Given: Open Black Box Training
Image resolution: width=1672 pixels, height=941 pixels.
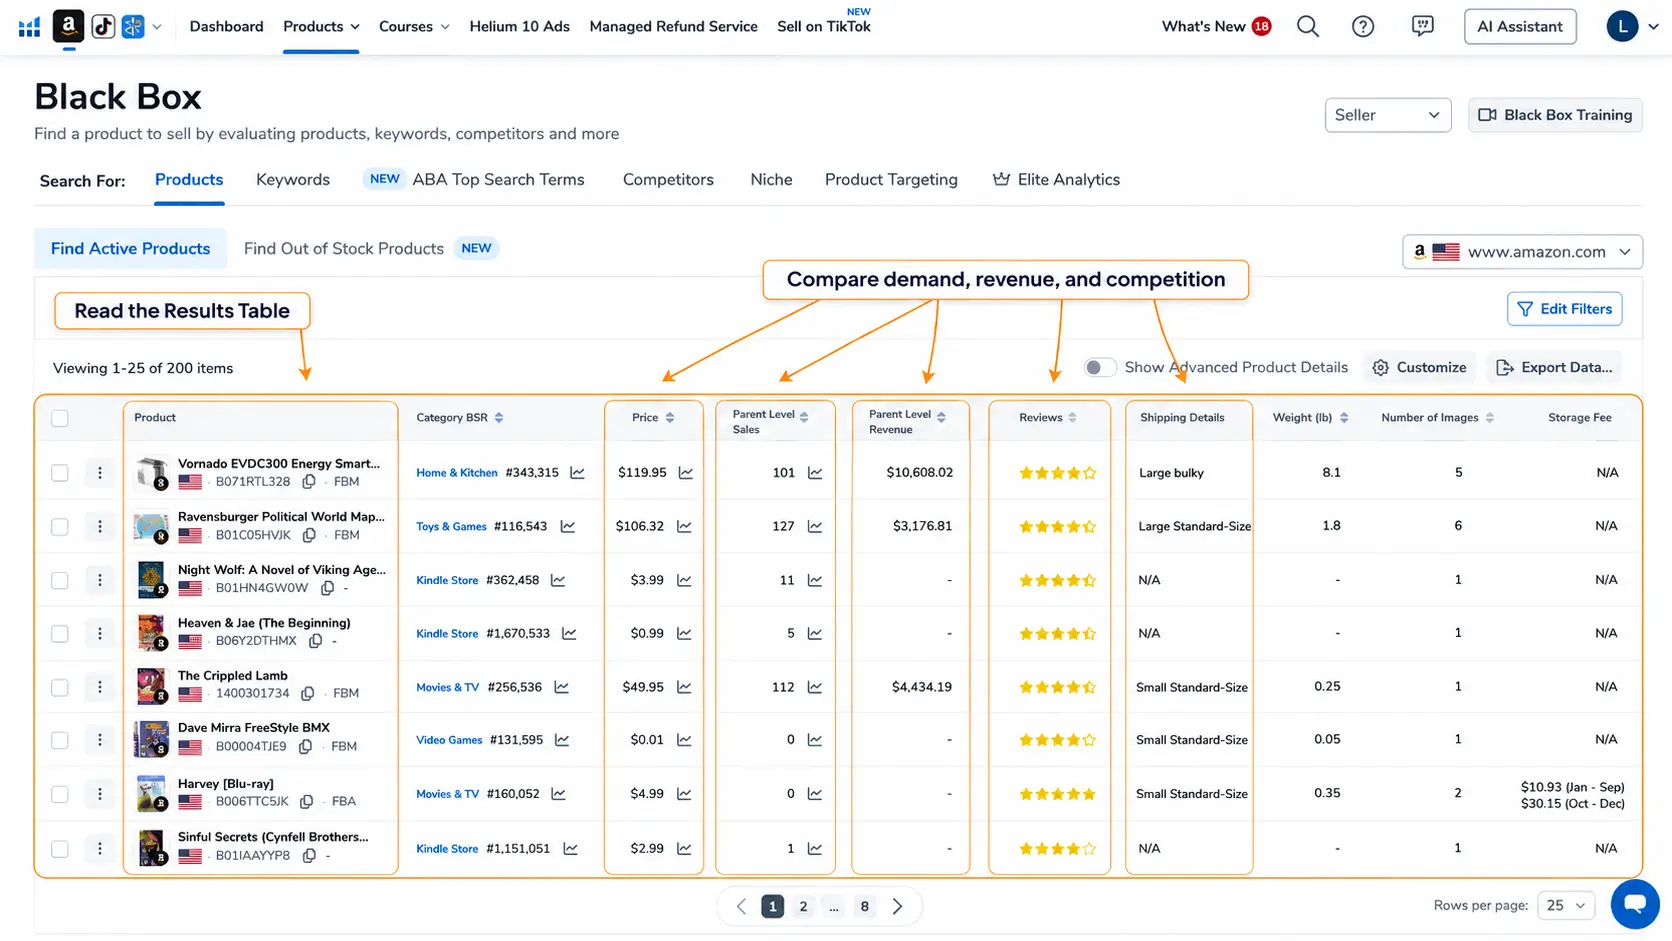Looking at the screenshot, I should click(1555, 115).
